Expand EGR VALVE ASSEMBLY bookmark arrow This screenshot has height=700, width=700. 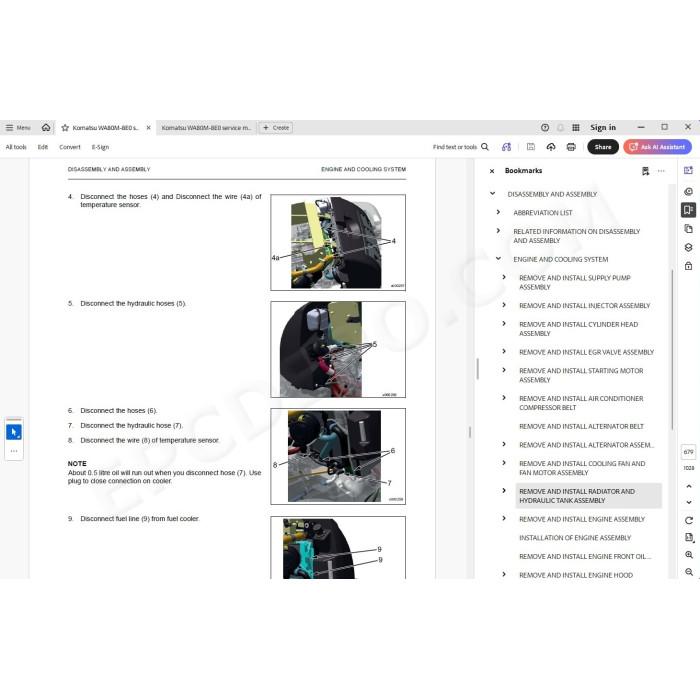(x=504, y=351)
